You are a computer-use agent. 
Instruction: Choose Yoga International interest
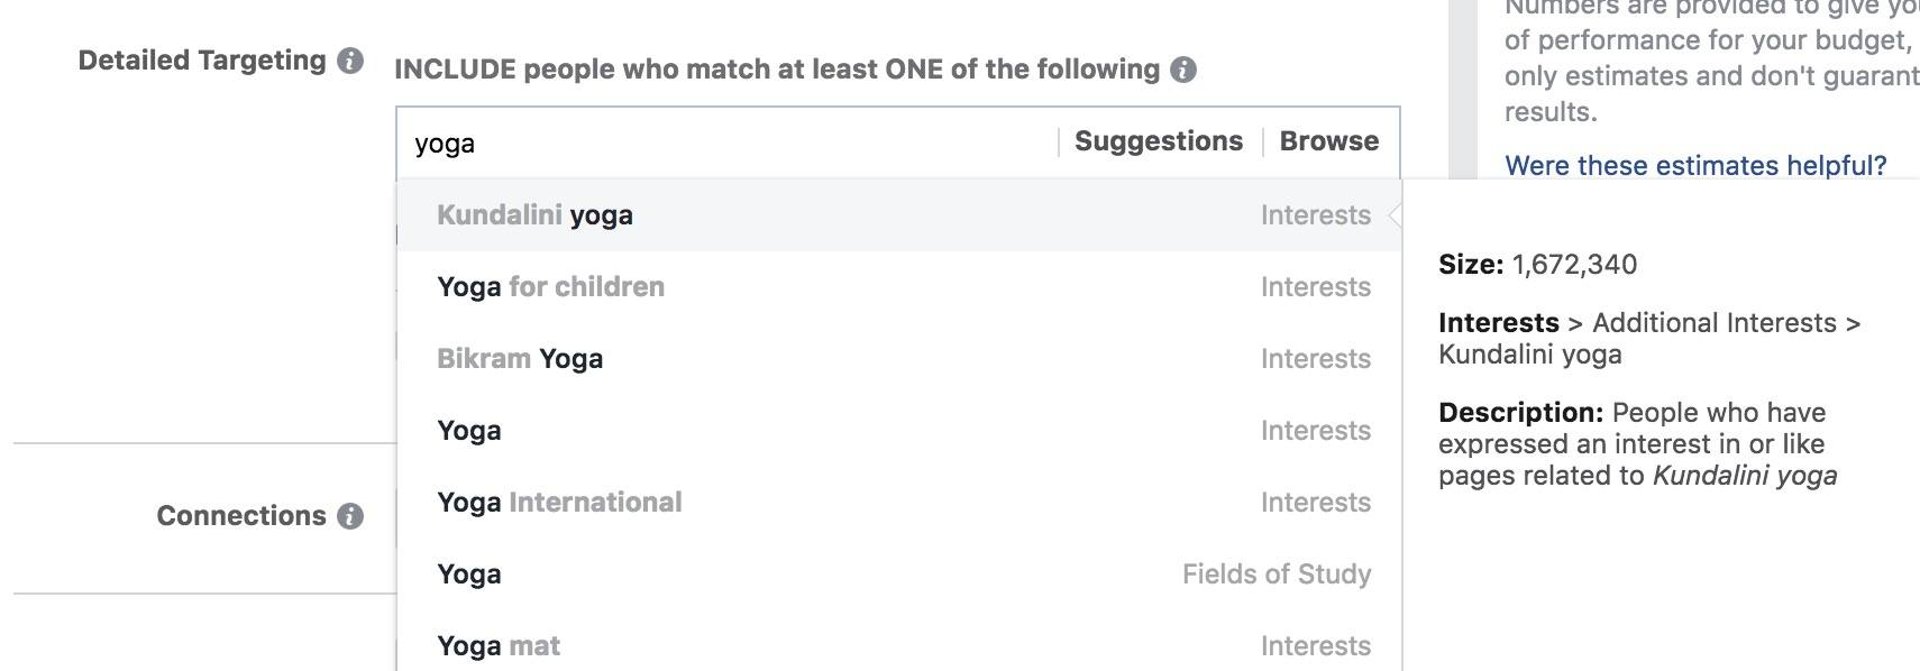pyautogui.click(x=559, y=502)
